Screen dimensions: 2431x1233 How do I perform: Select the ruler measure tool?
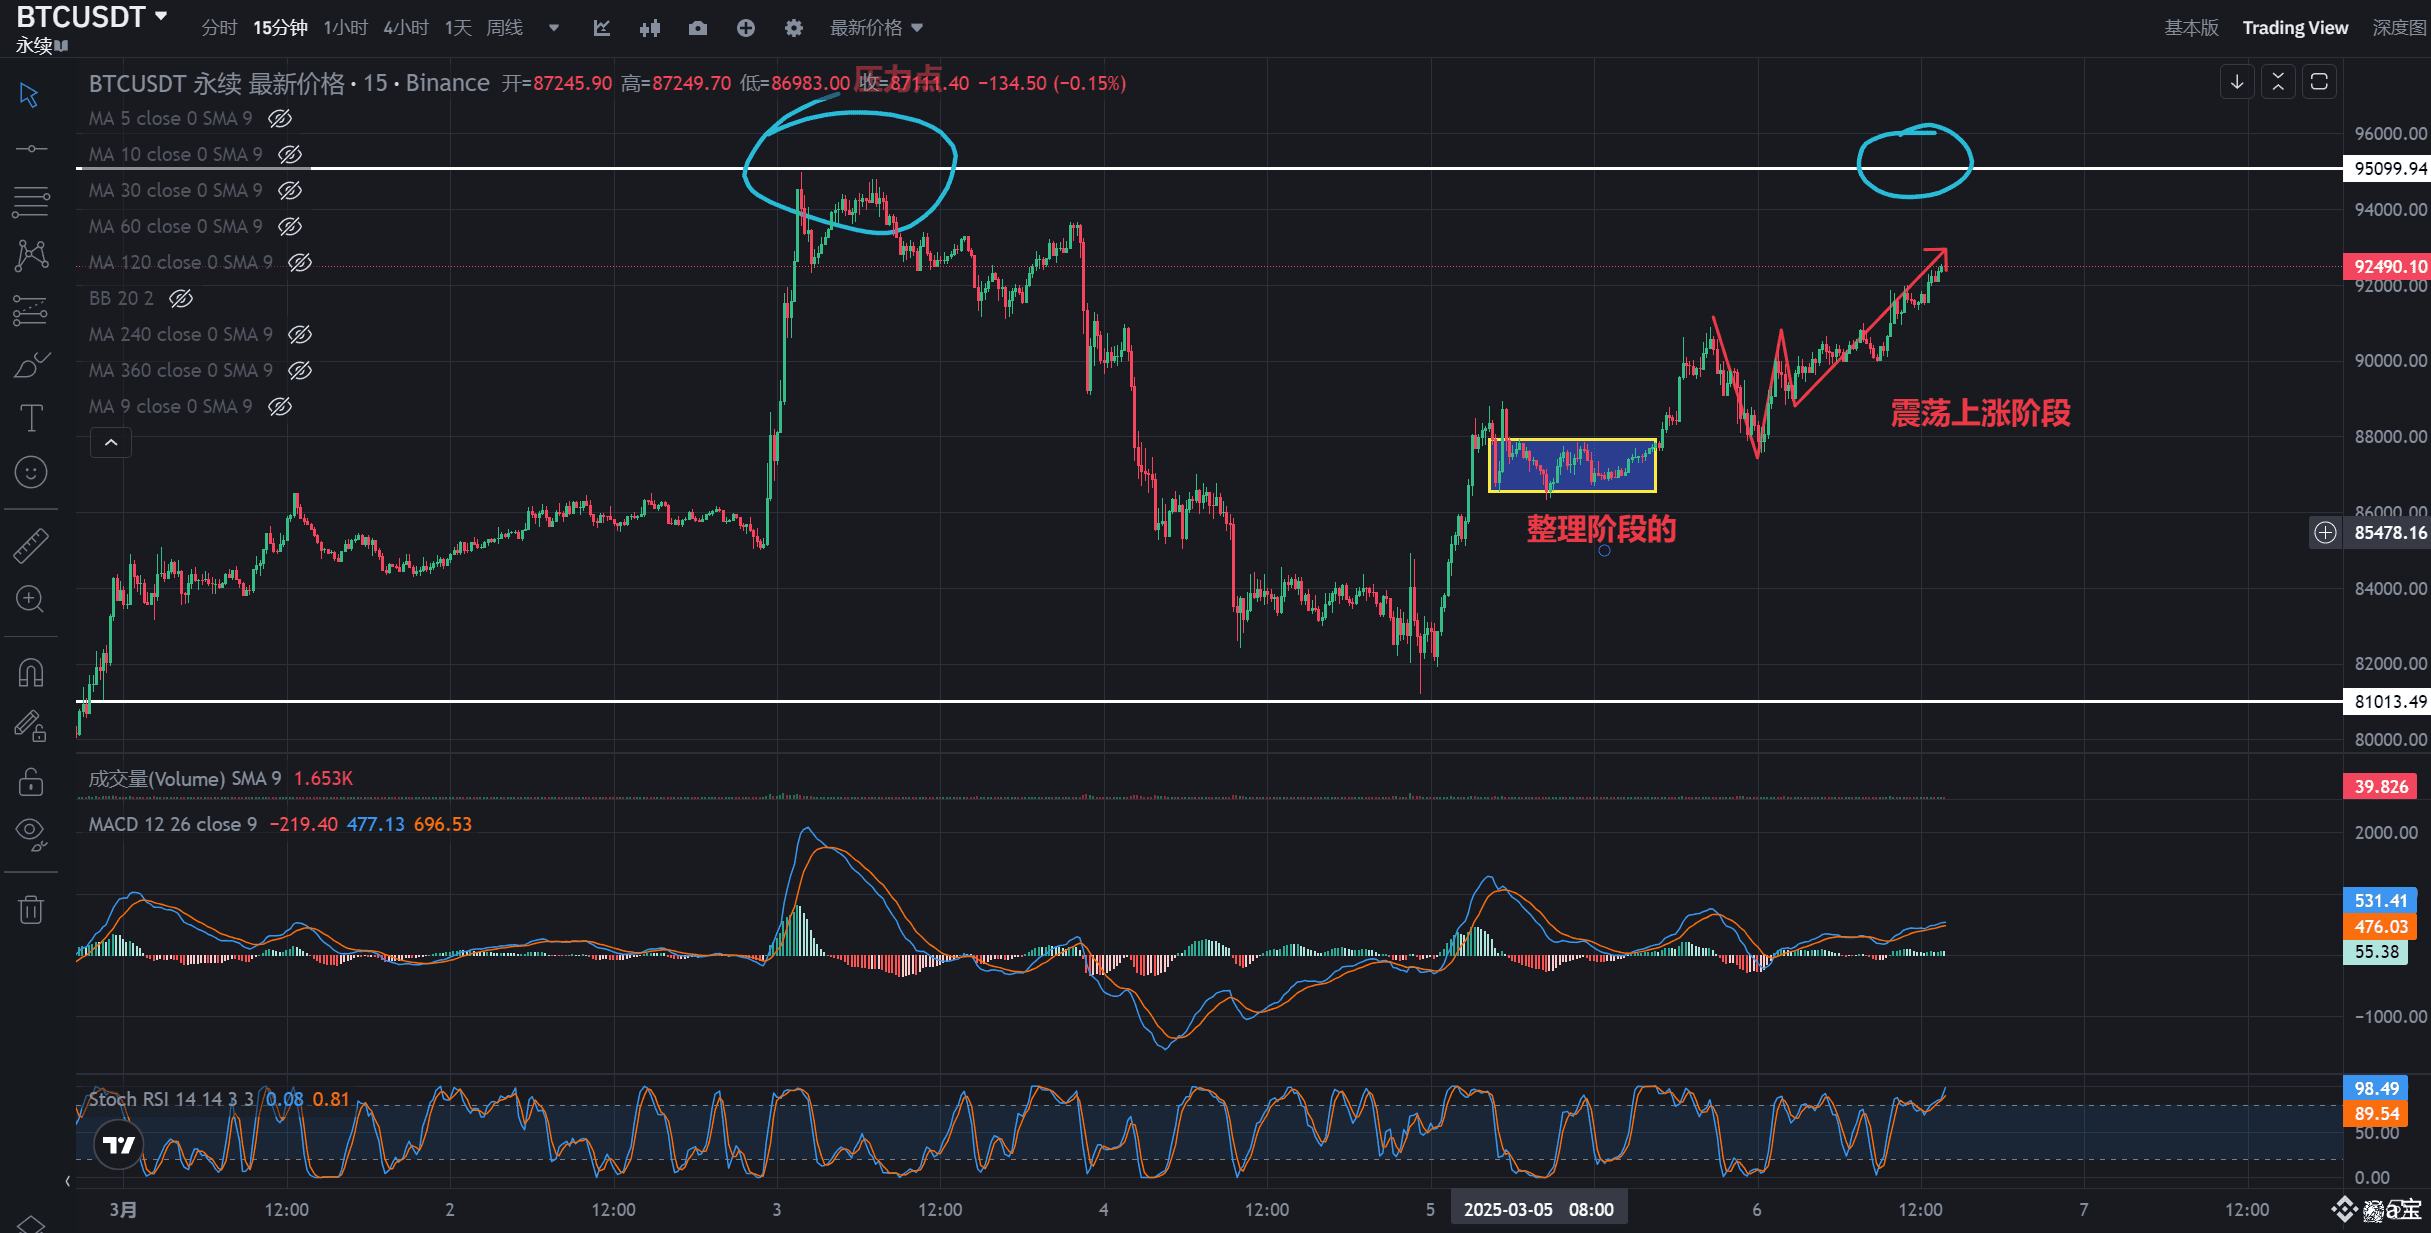click(31, 545)
